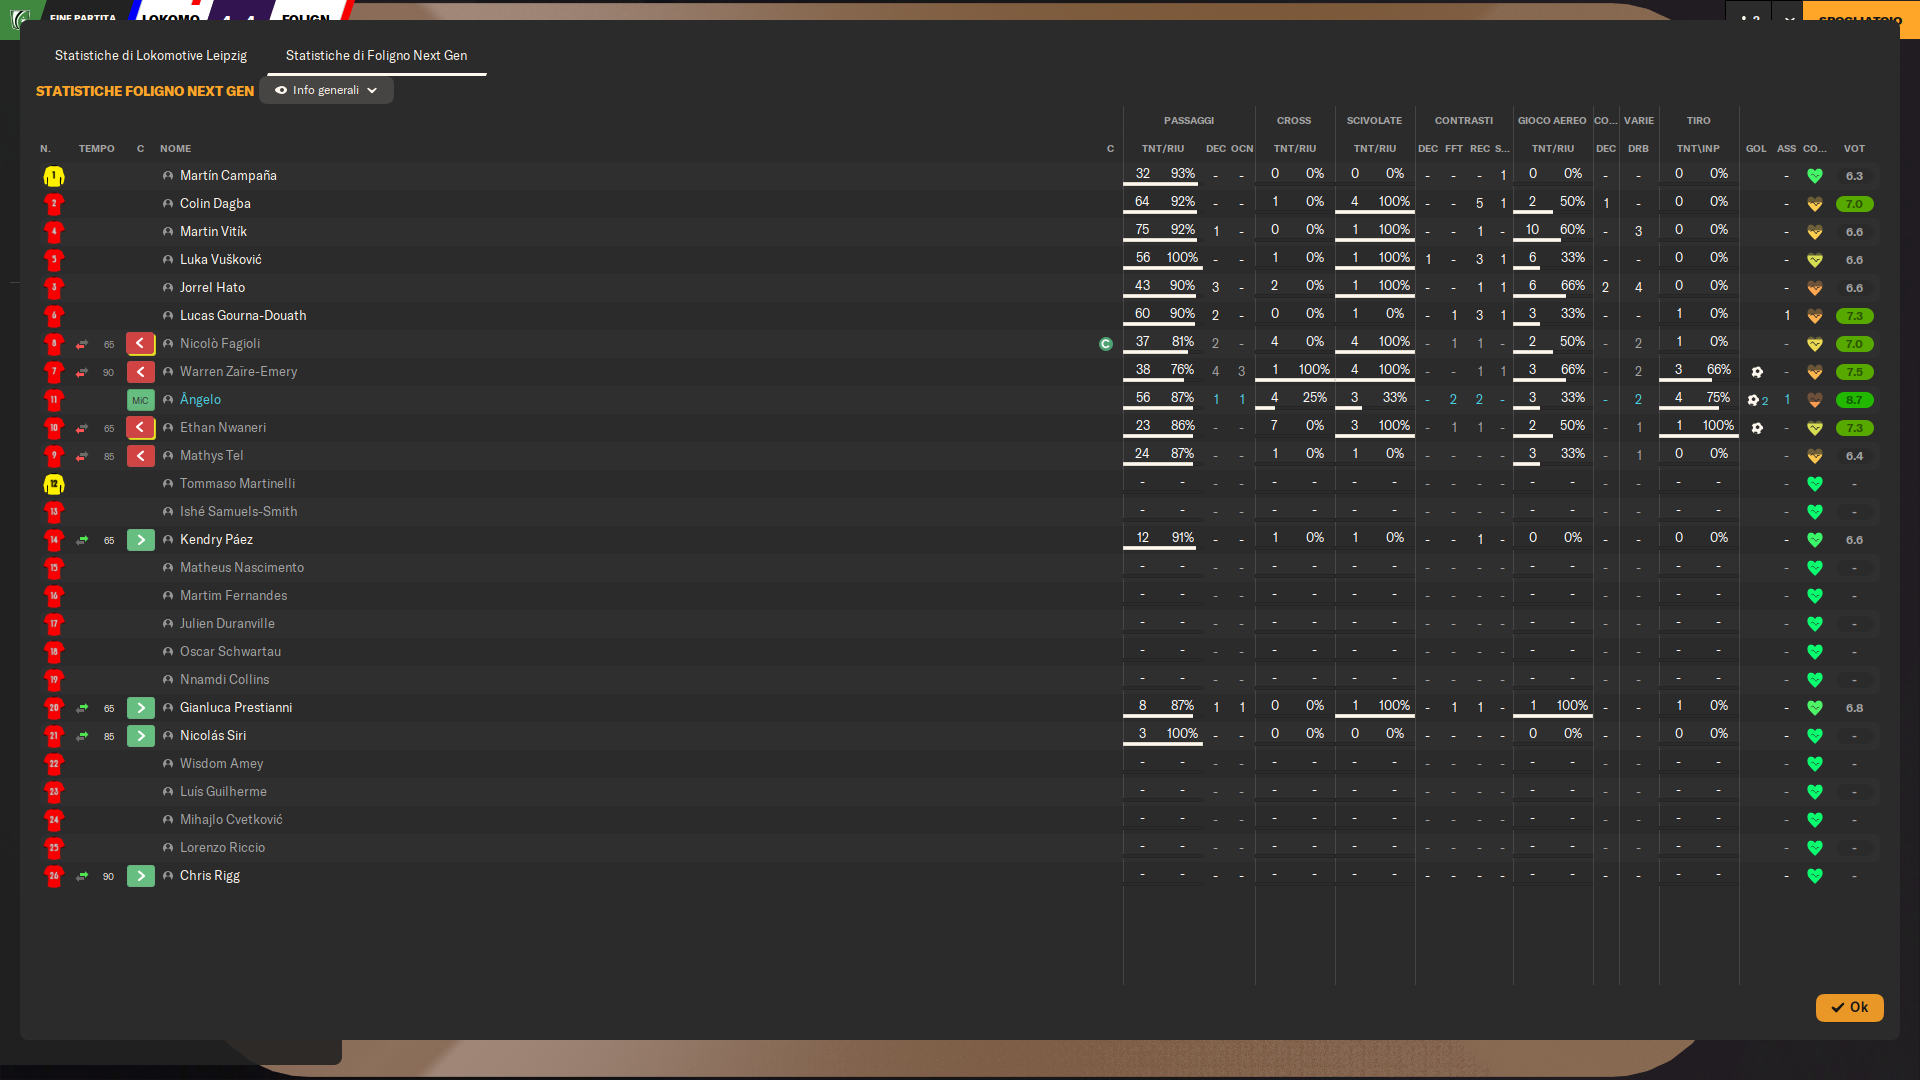
Task: Click the captain badge on Fagioli's row
Action: pos(1105,344)
